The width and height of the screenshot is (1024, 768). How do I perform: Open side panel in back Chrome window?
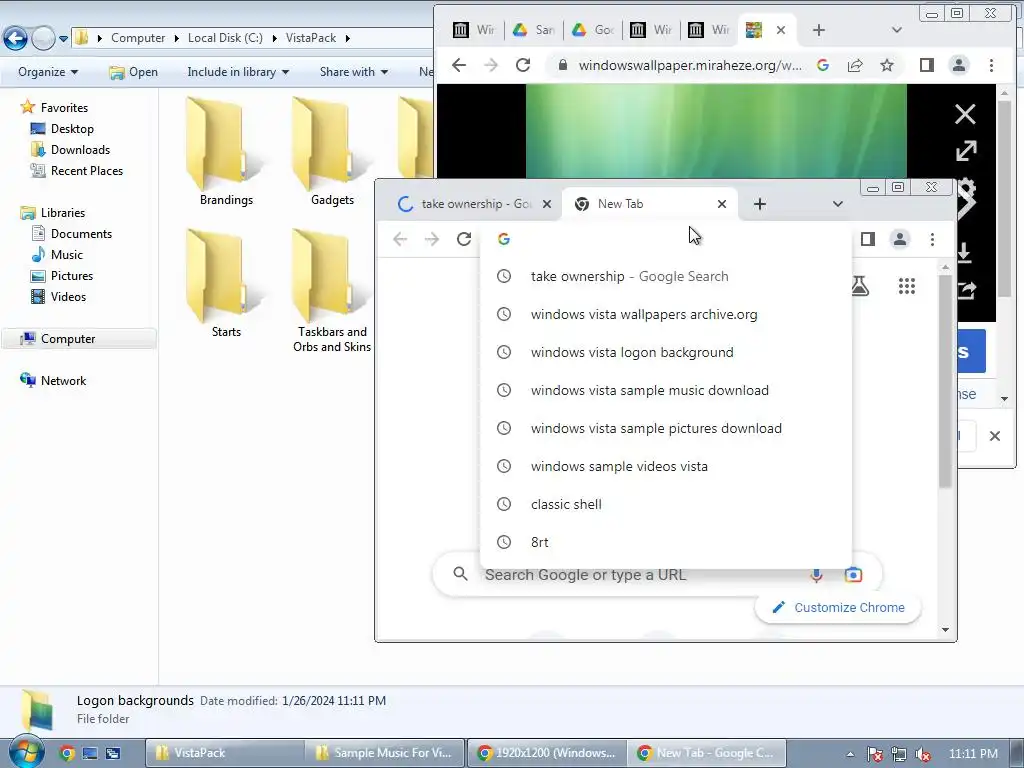927,65
